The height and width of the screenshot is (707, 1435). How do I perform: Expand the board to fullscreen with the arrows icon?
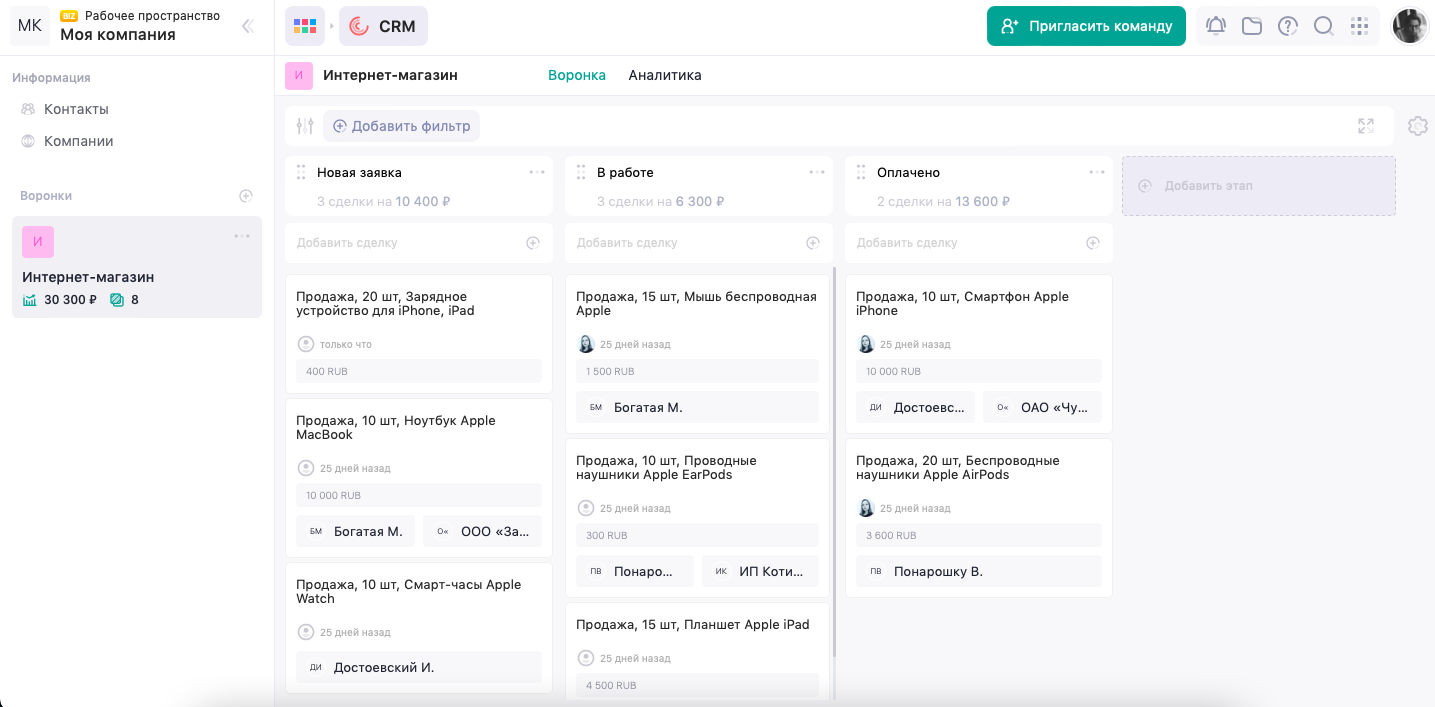1366,126
